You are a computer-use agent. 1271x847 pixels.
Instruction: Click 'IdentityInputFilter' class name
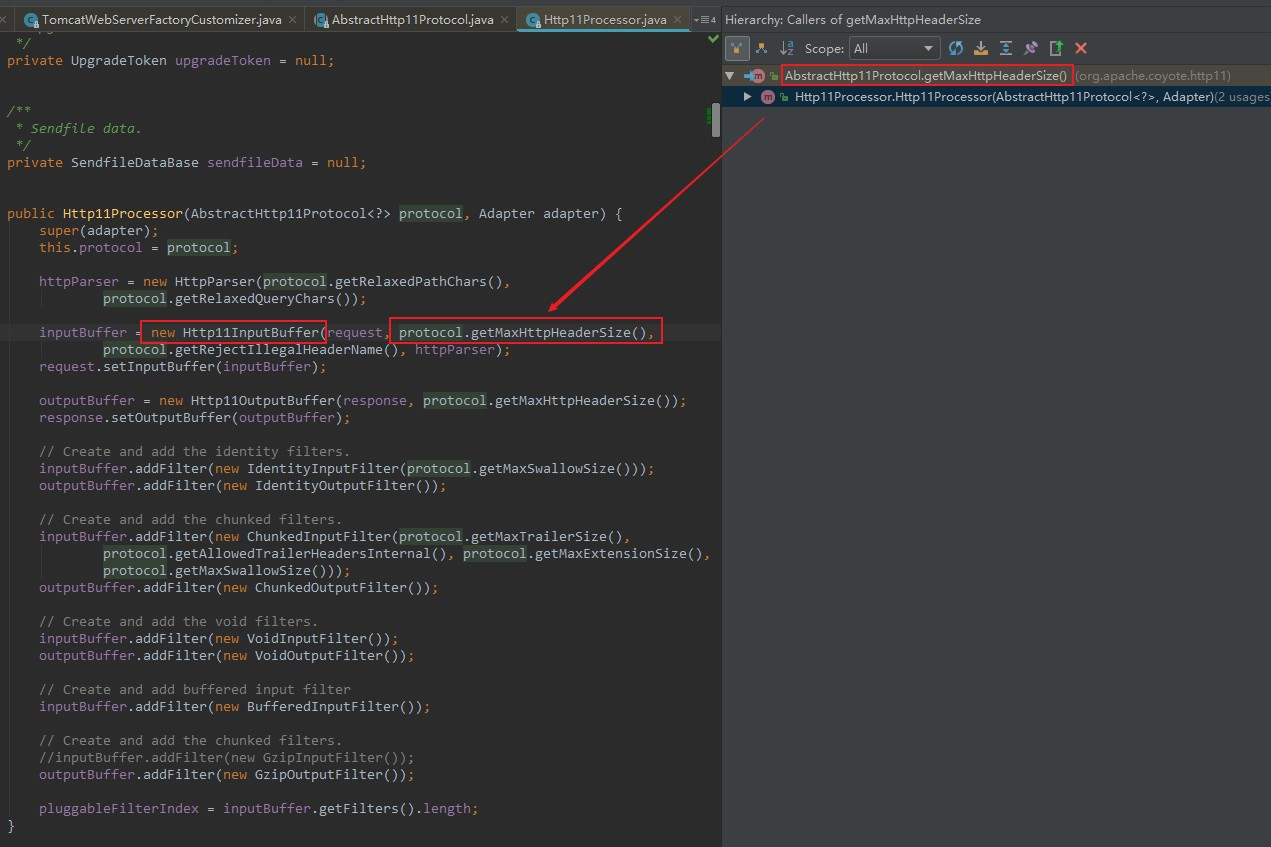323,468
